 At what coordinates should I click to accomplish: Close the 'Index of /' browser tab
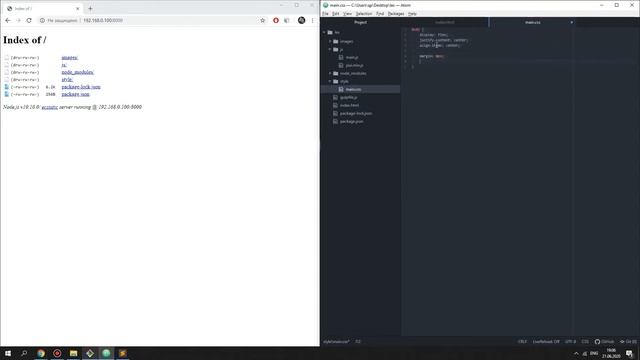pos(78,8)
